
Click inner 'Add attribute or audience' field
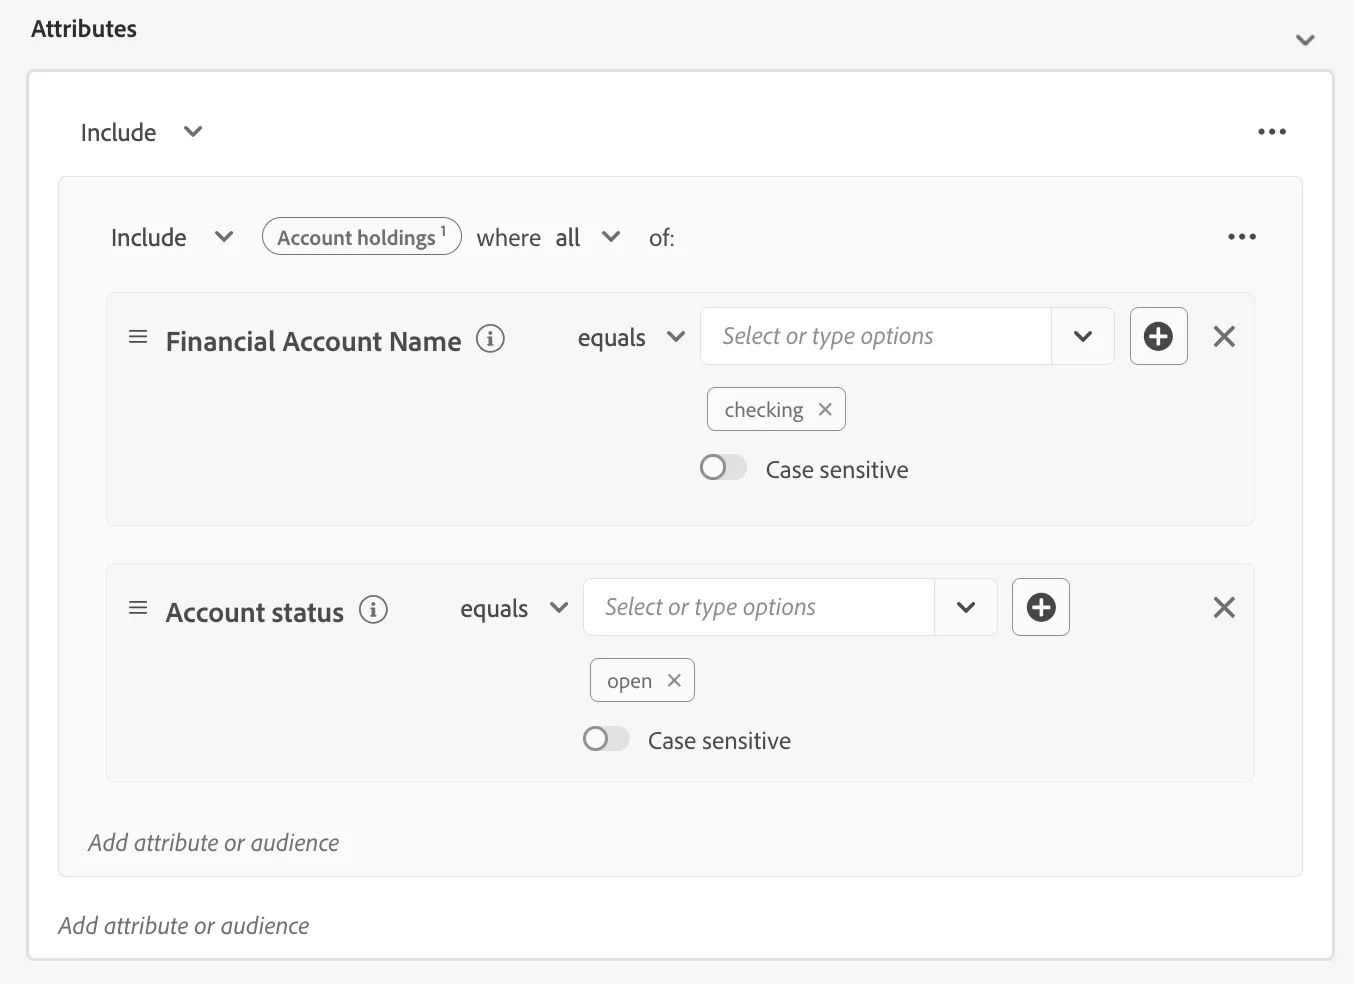point(213,843)
